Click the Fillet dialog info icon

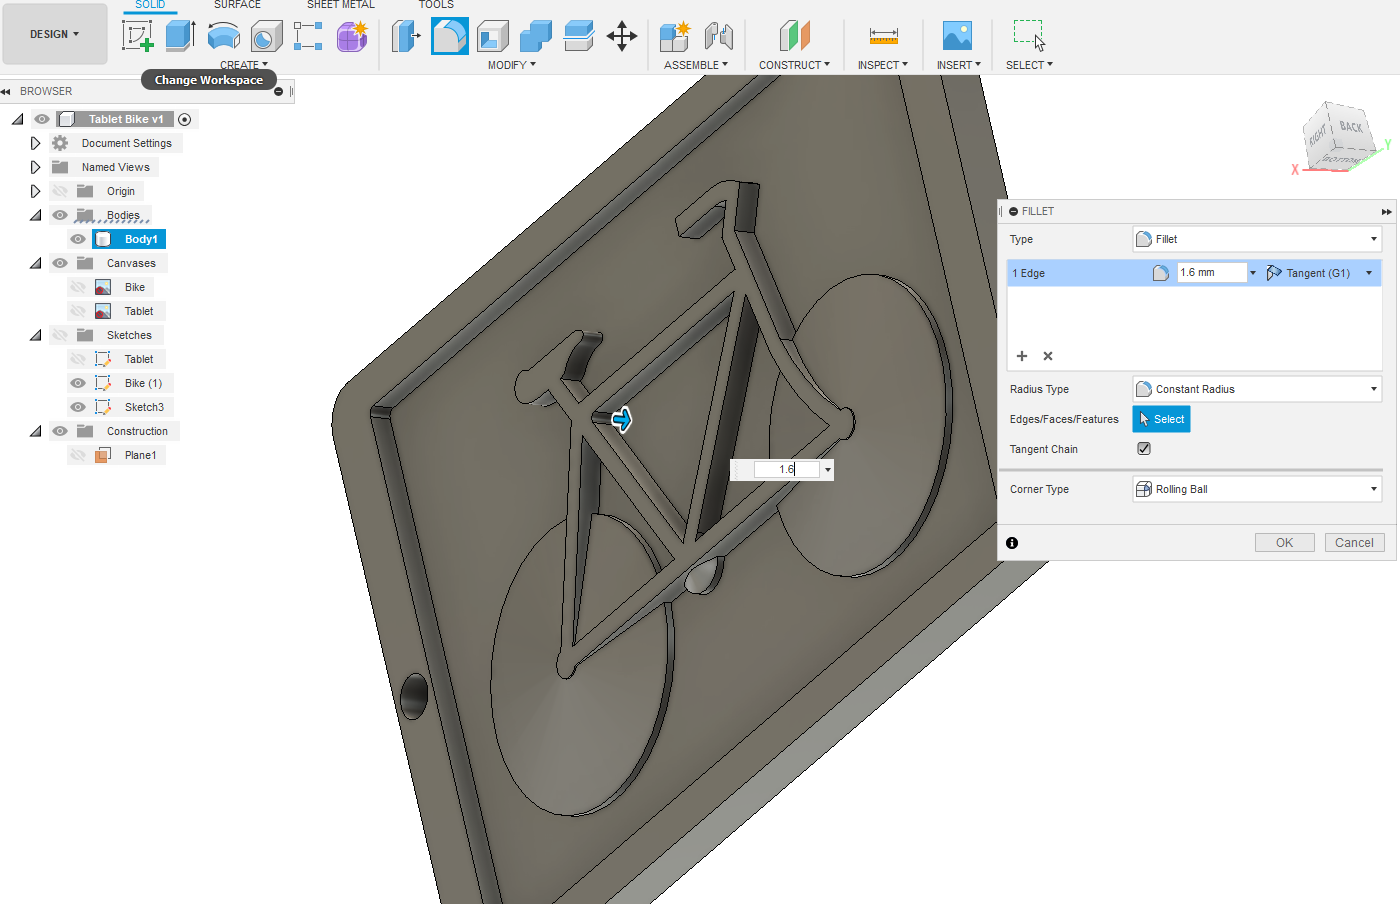1012,543
